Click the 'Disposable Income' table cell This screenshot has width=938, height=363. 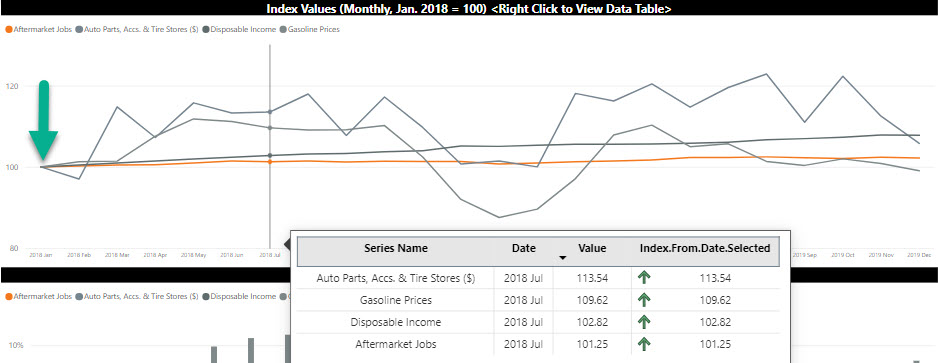tap(395, 322)
